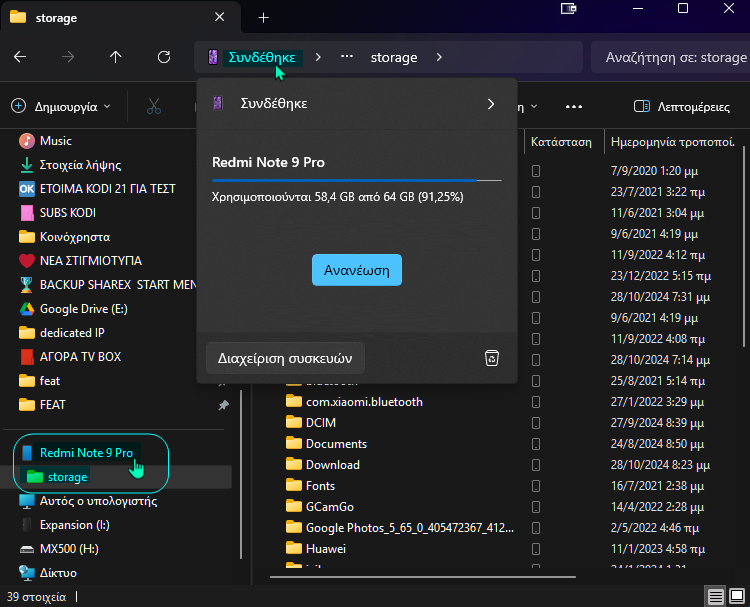The width and height of the screenshot is (750, 607).
Task: Expand Συνδέθηκε row chevron in popup
Action: (491, 104)
